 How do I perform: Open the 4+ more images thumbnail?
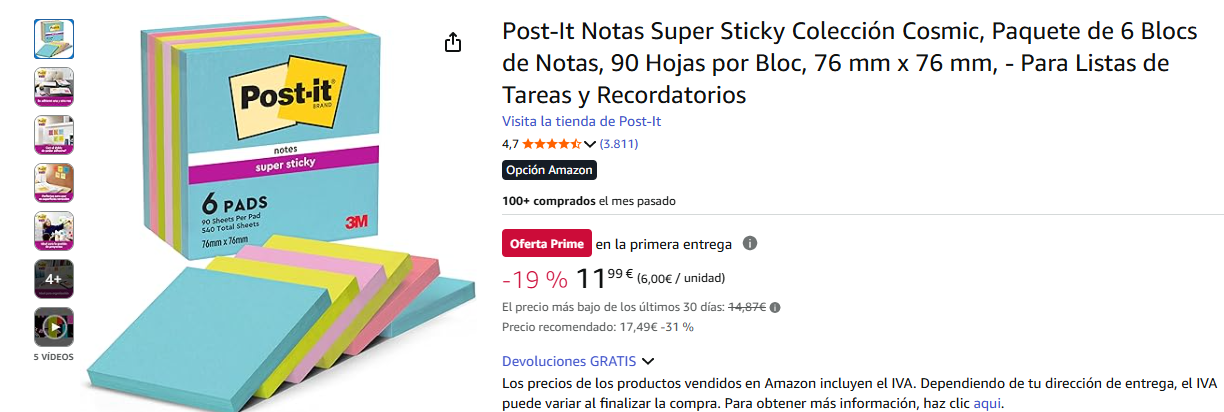[54, 279]
